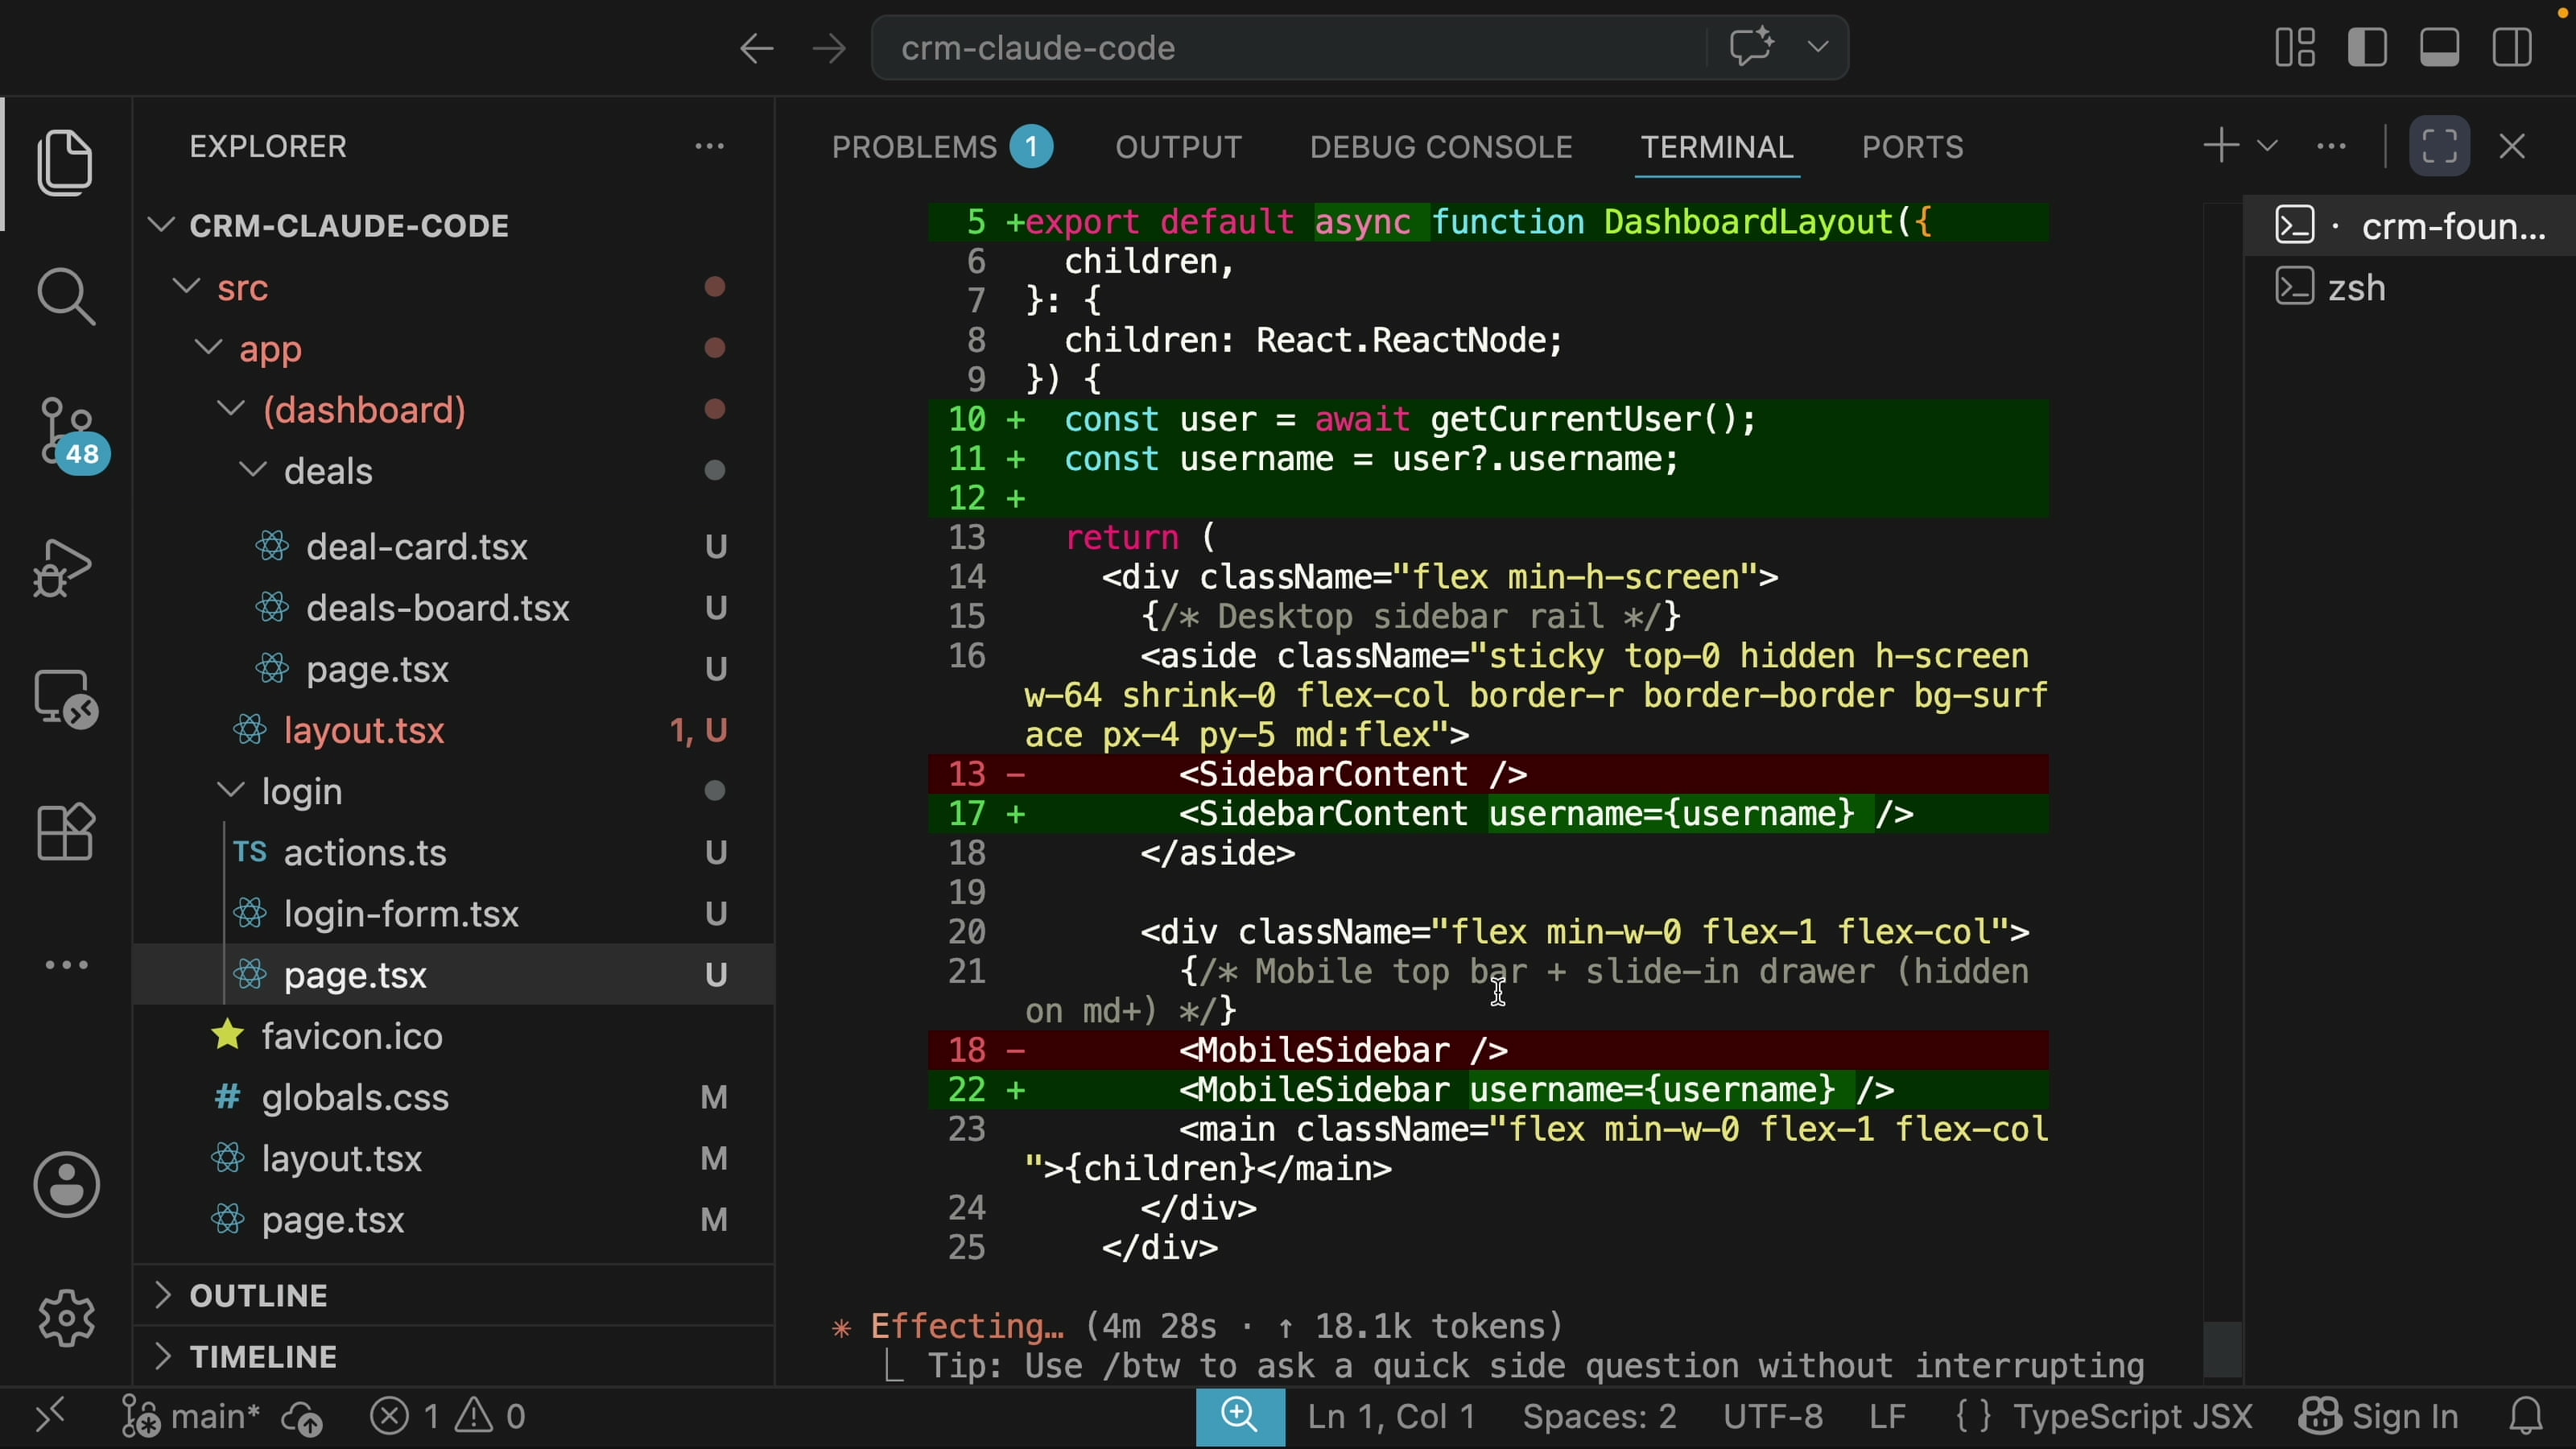Open actions.ts file

click(454, 853)
